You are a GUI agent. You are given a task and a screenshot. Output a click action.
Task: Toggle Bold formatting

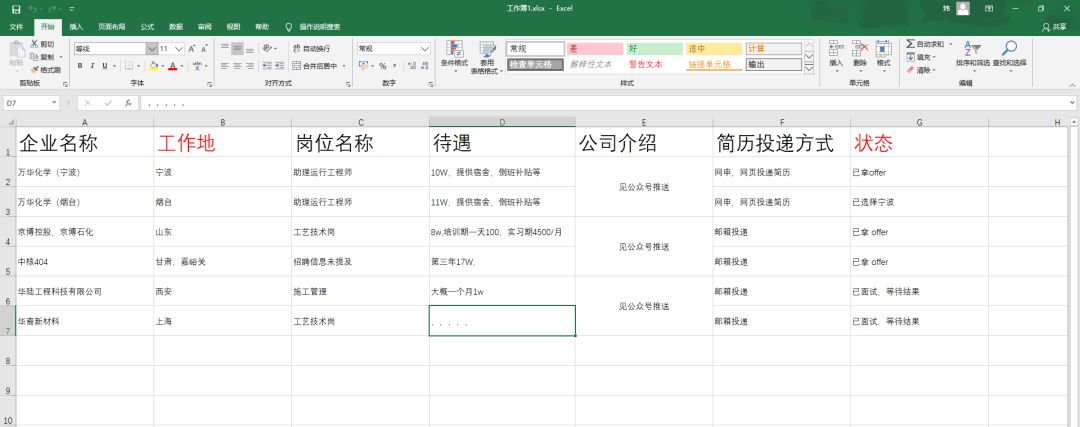(79, 66)
